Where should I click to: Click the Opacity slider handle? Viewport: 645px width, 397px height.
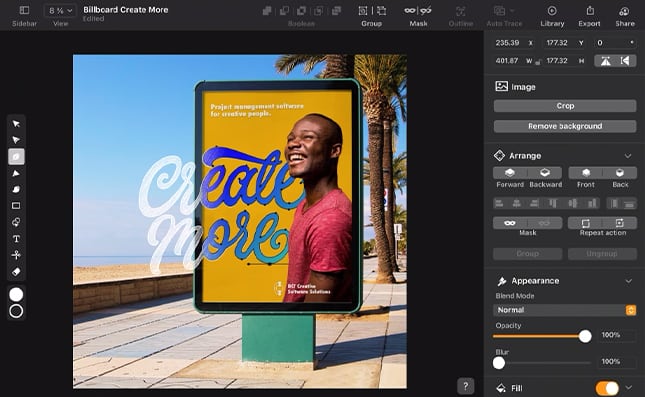(x=585, y=336)
